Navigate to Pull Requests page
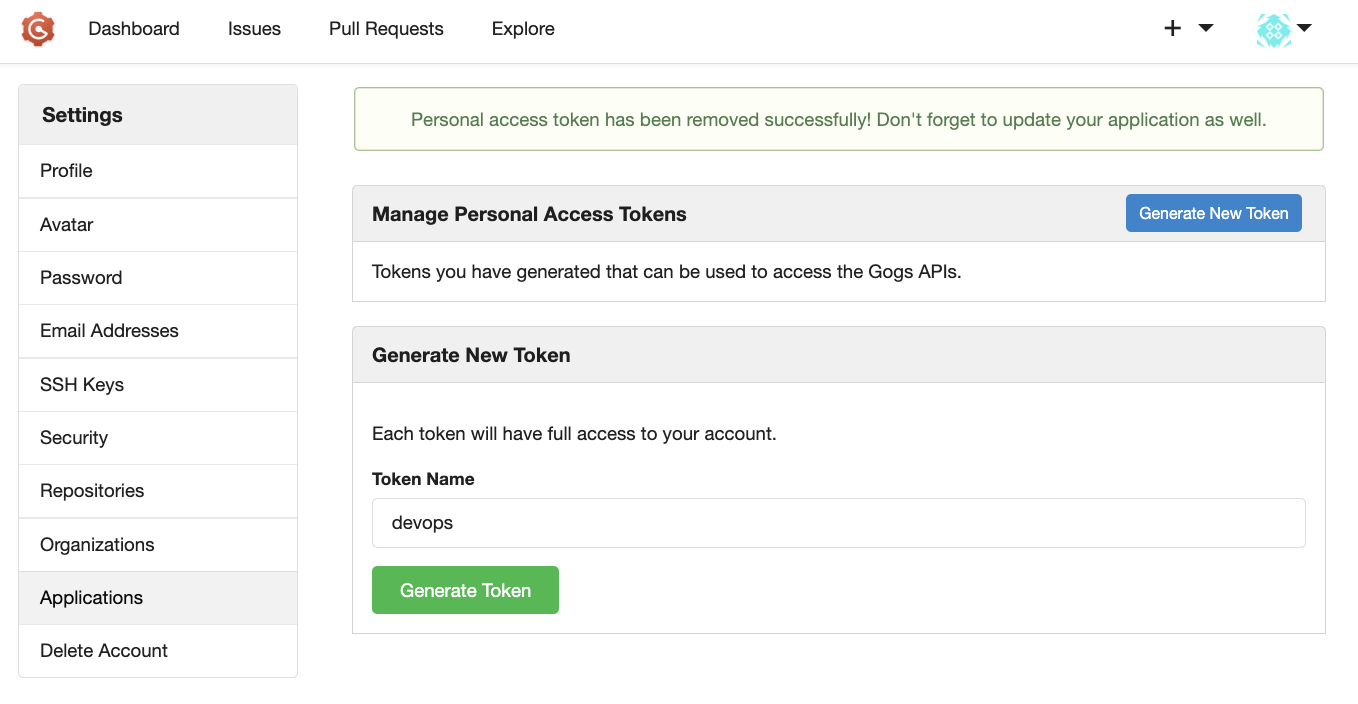1358x704 pixels. (x=386, y=29)
